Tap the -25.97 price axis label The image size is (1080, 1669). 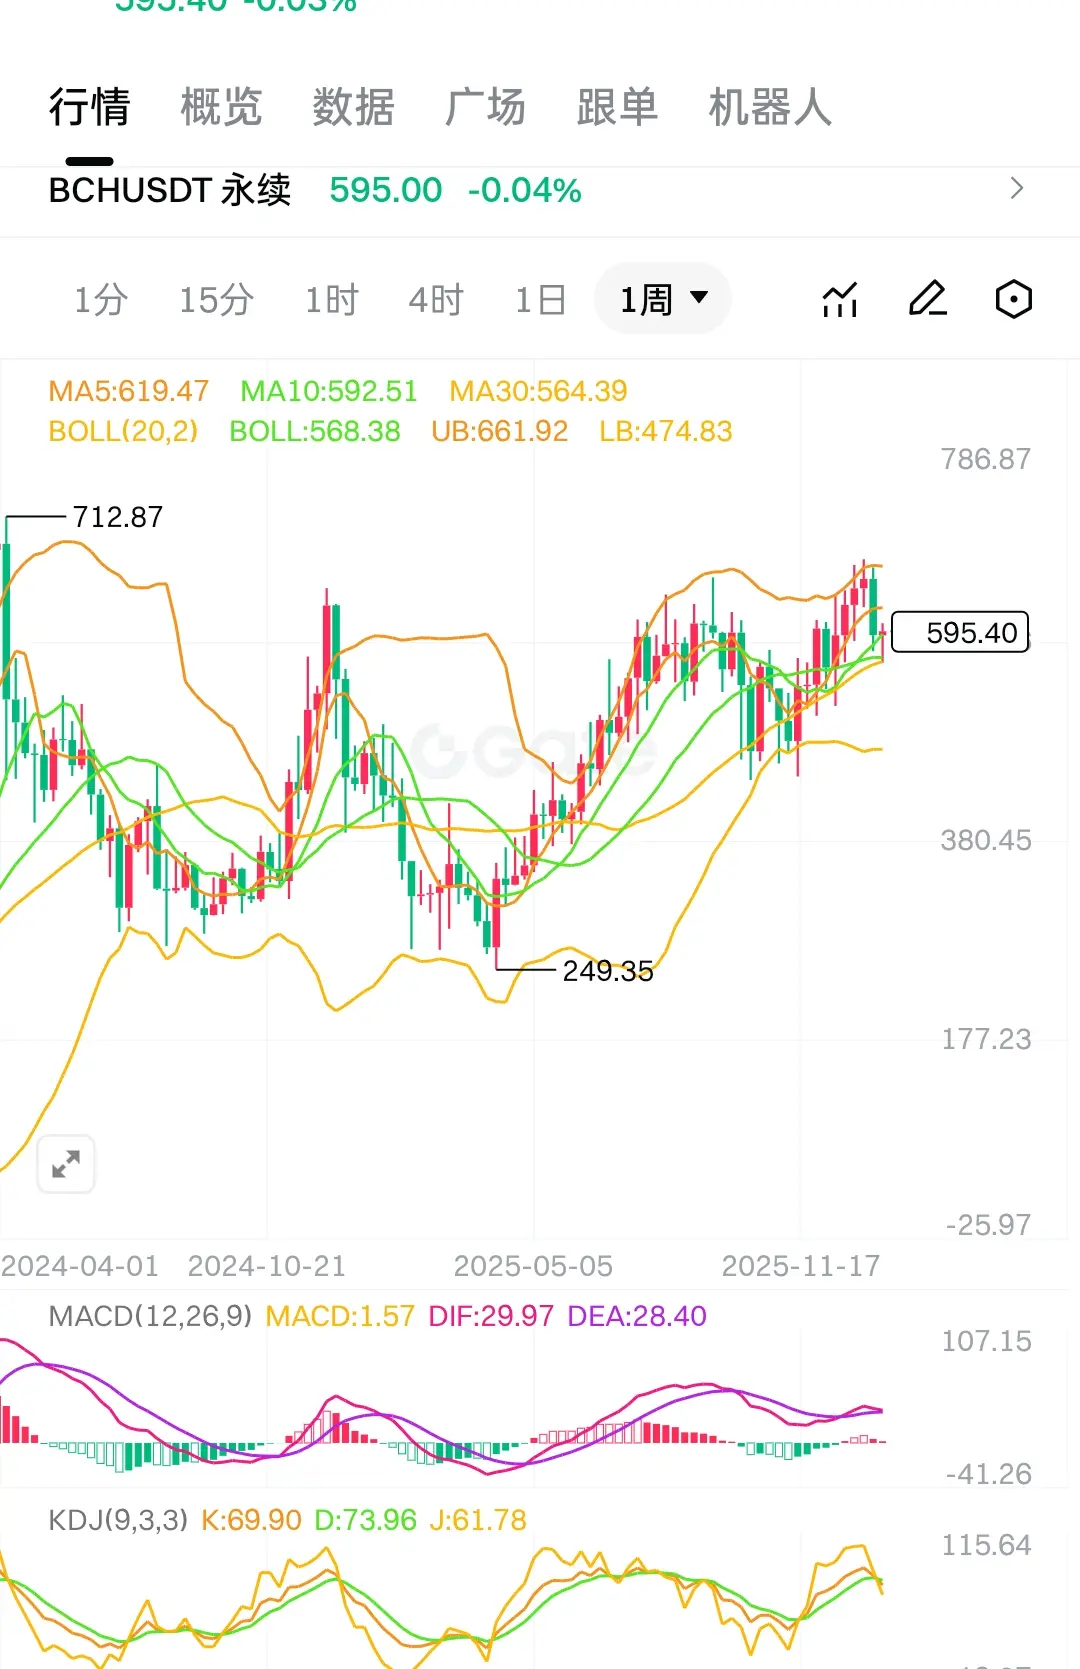[x=989, y=1225]
